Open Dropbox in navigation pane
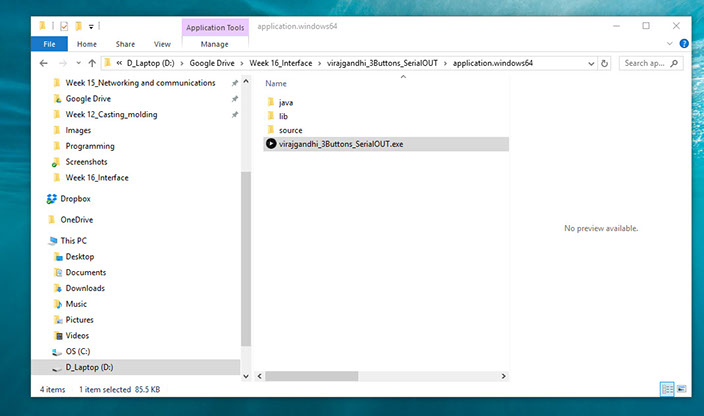The image size is (704, 416). click(75, 198)
